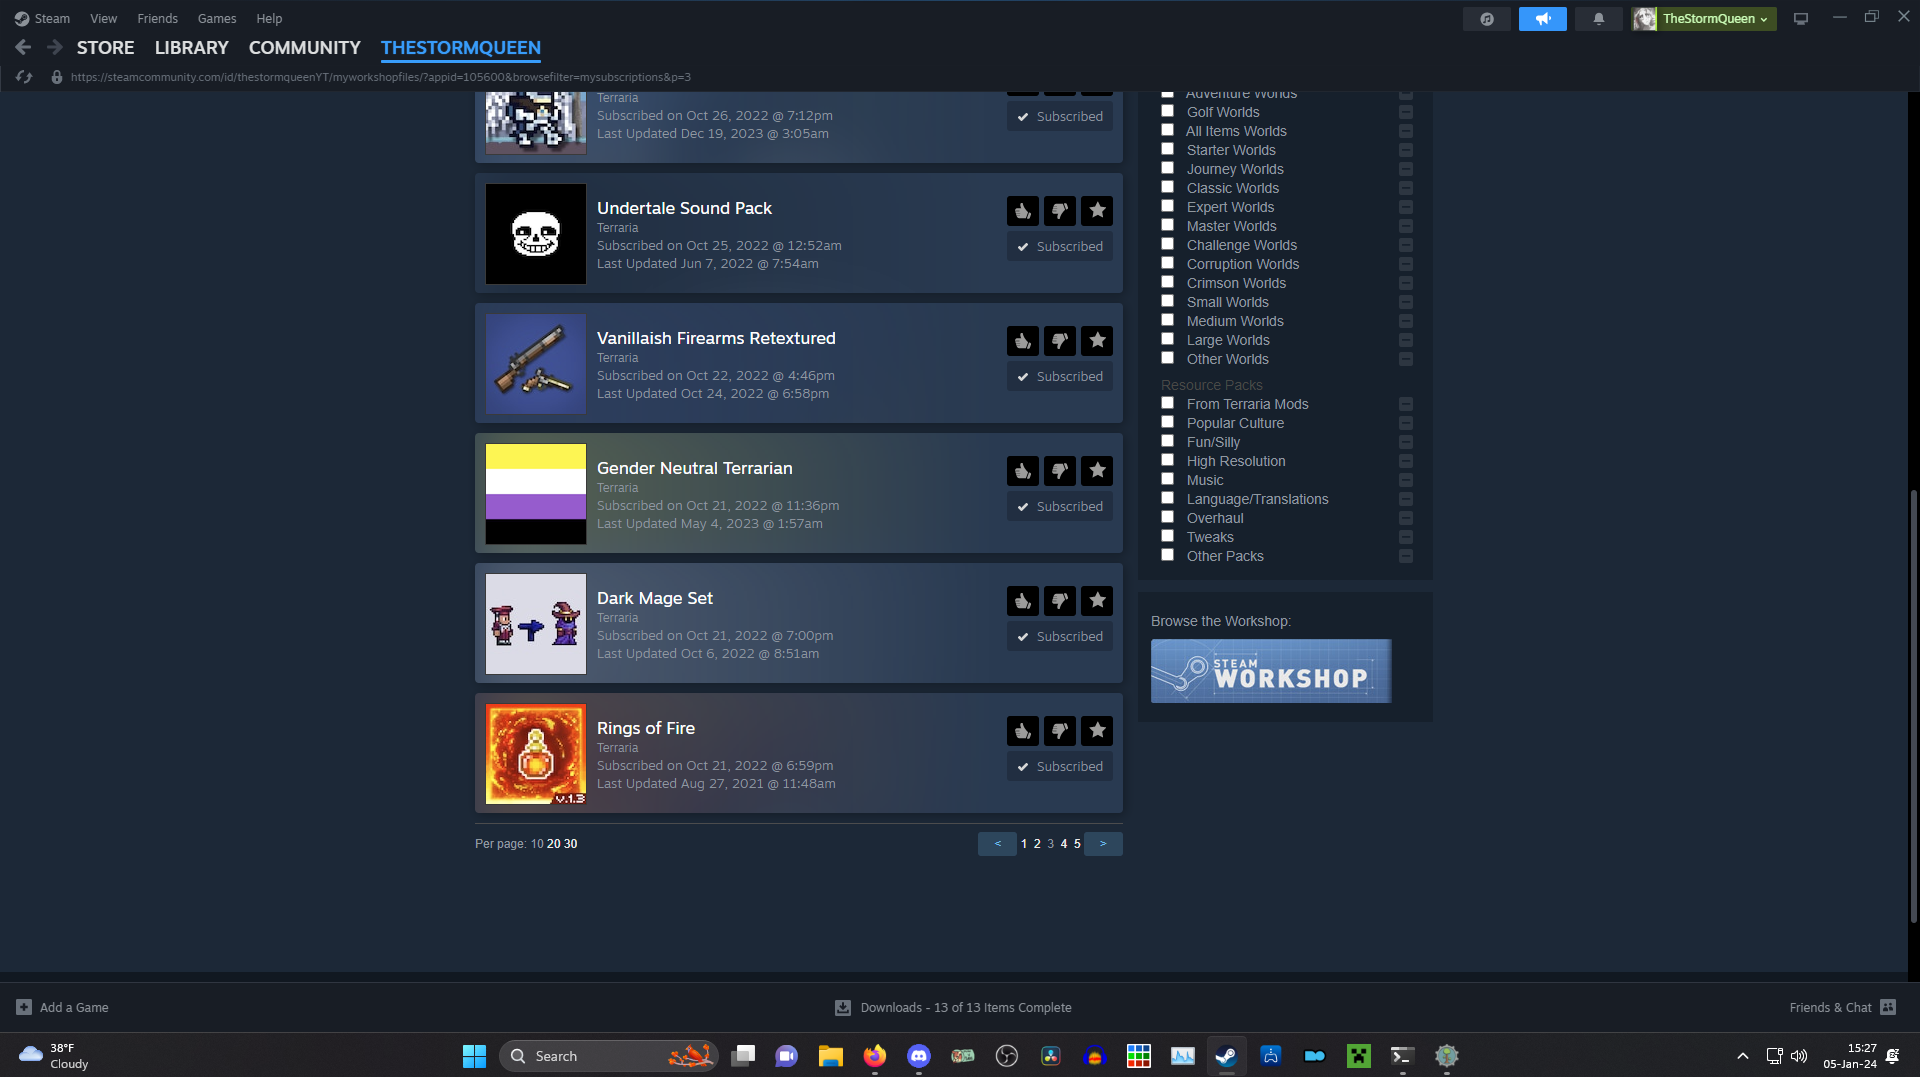Click minus button beside Small Worlds

click(x=1406, y=302)
